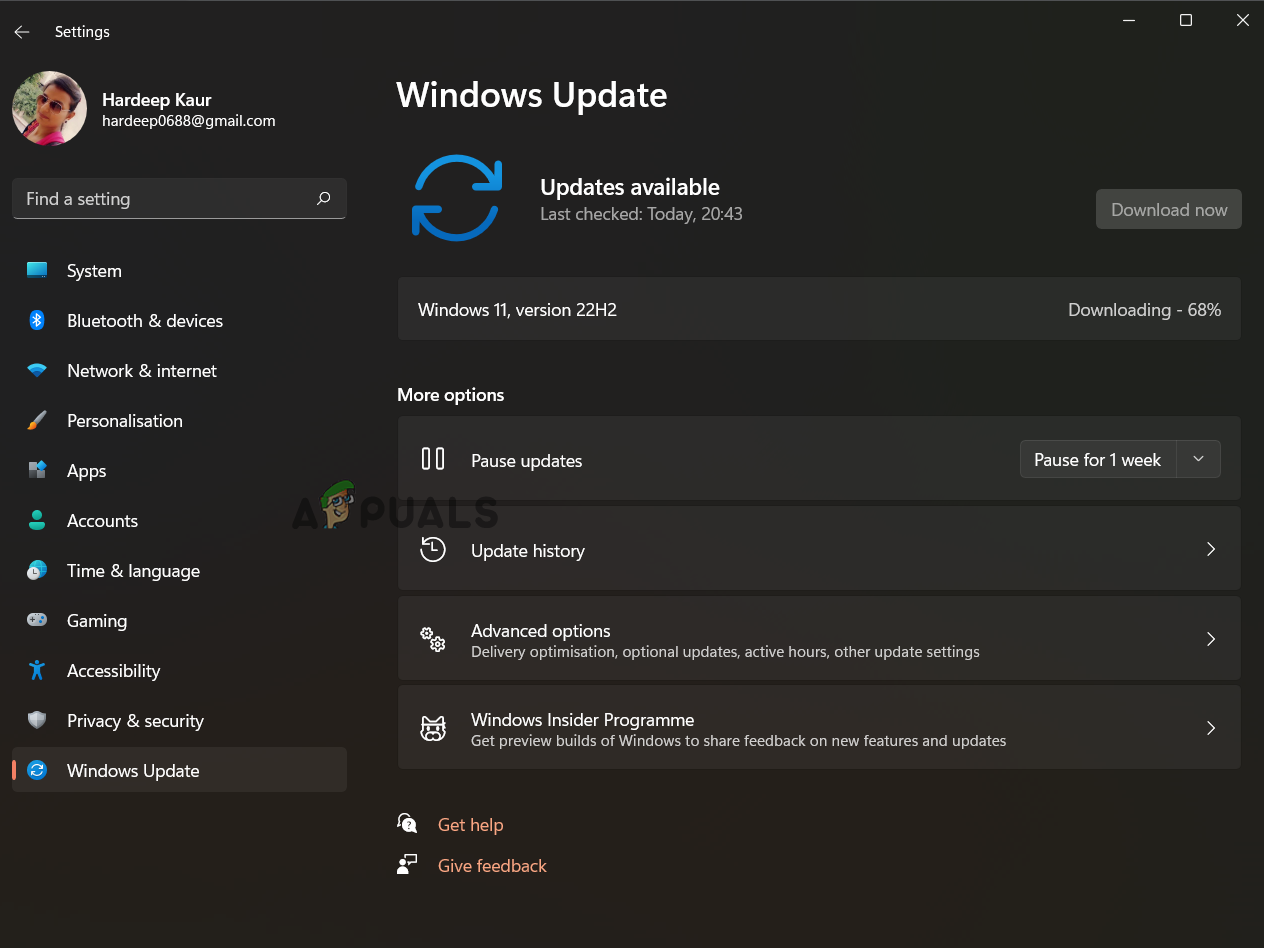Screen dimensions: 1264x948
Task: Go to Apps settings
Action: coord(180,471)
